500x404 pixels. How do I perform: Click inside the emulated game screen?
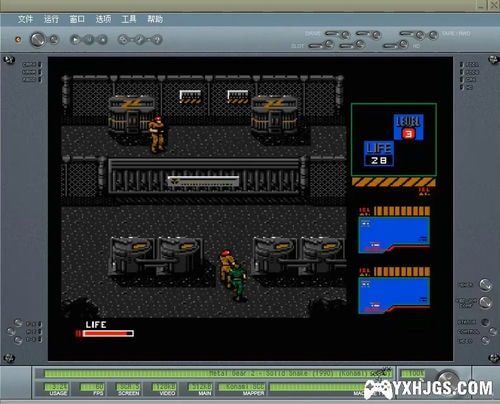tap(250, 209)
